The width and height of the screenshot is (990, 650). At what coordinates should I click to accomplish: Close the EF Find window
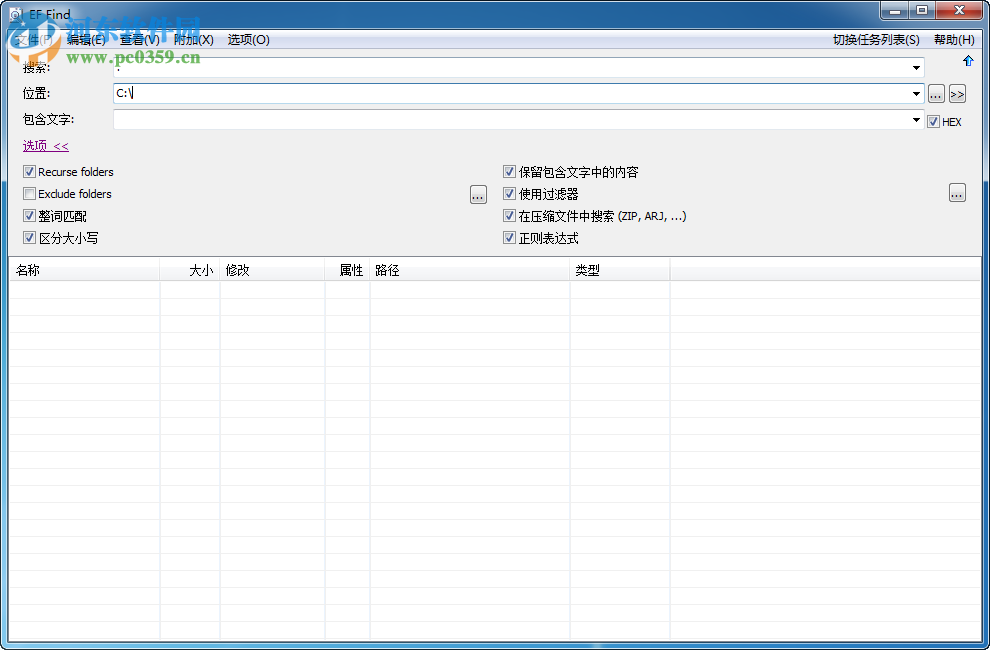959,11
